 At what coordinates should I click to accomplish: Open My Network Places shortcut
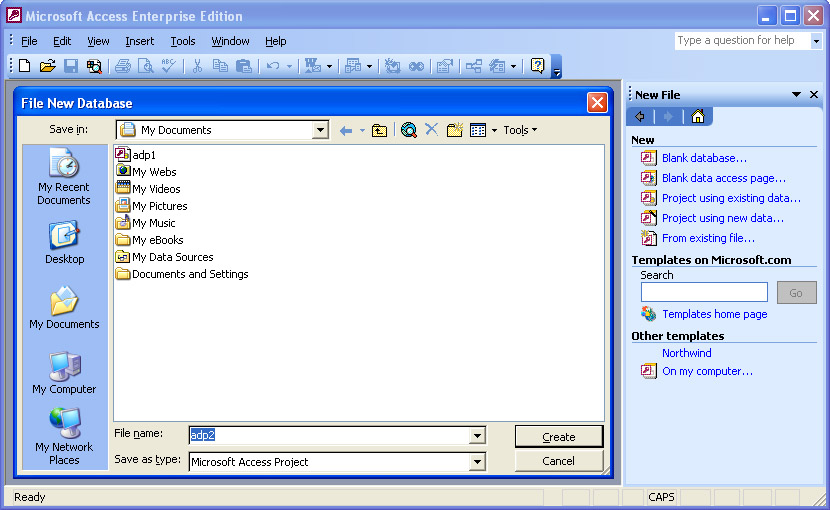pos(64,437)
